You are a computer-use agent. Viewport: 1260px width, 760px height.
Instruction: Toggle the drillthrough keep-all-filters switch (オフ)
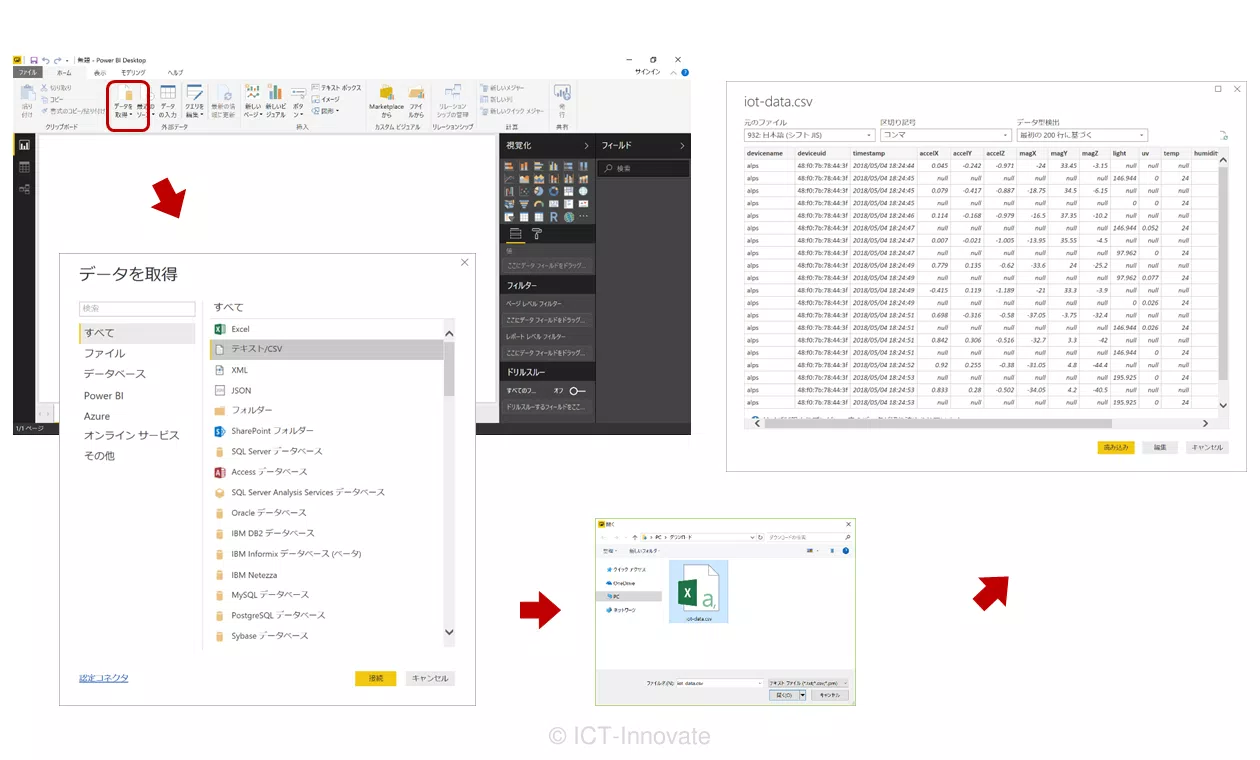pyautogui.click(x=577, y=390)
